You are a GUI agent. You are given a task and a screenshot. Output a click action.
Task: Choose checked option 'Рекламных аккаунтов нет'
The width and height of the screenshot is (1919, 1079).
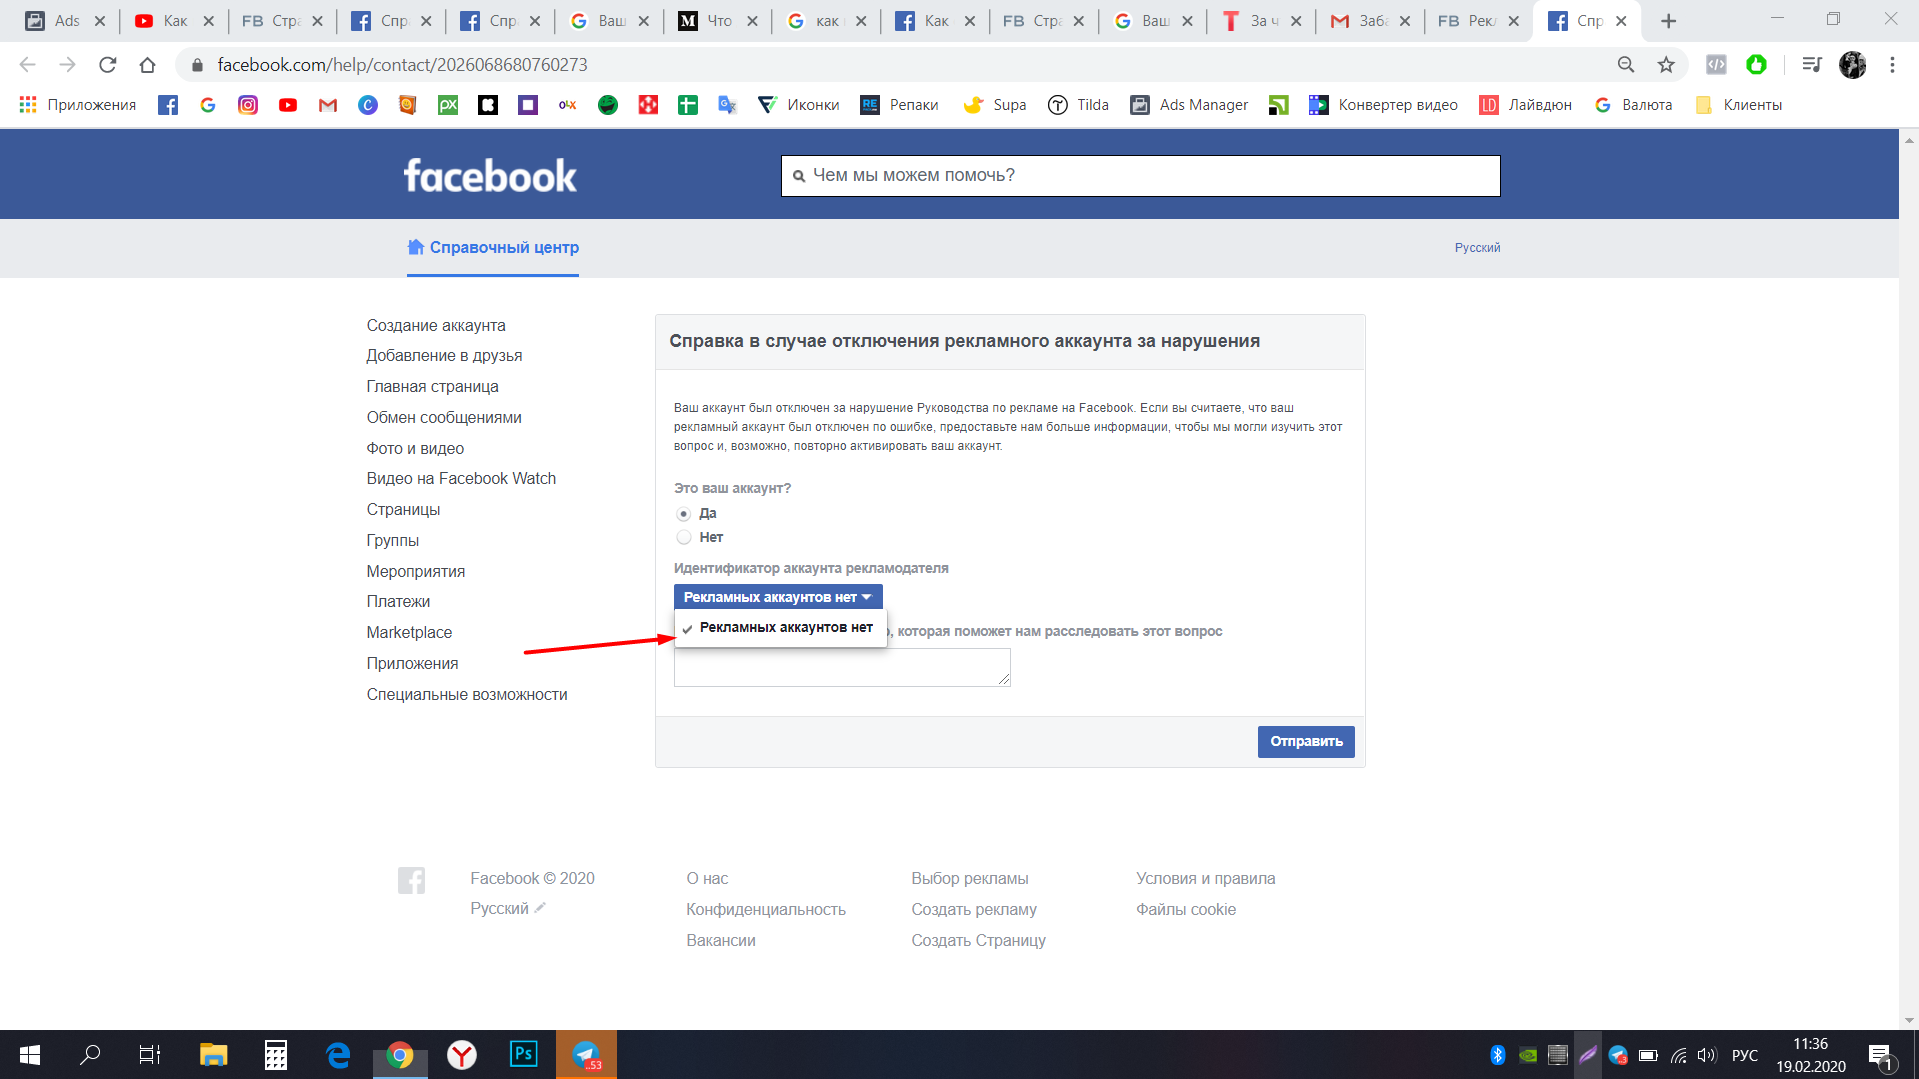pyautogui.click(x=780, y=628)
